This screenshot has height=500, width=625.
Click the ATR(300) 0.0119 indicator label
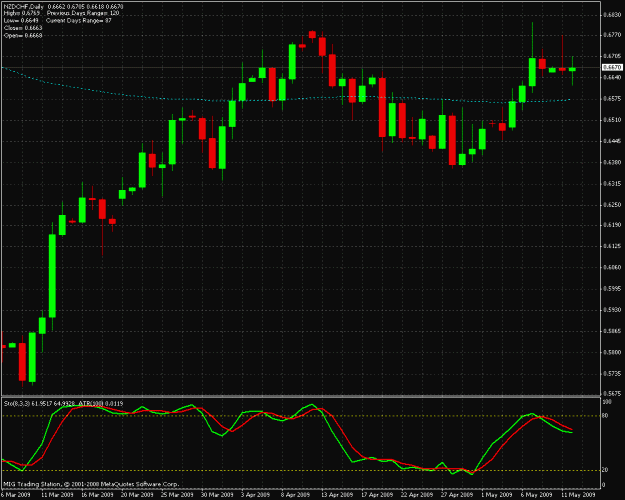pos(101,404)
